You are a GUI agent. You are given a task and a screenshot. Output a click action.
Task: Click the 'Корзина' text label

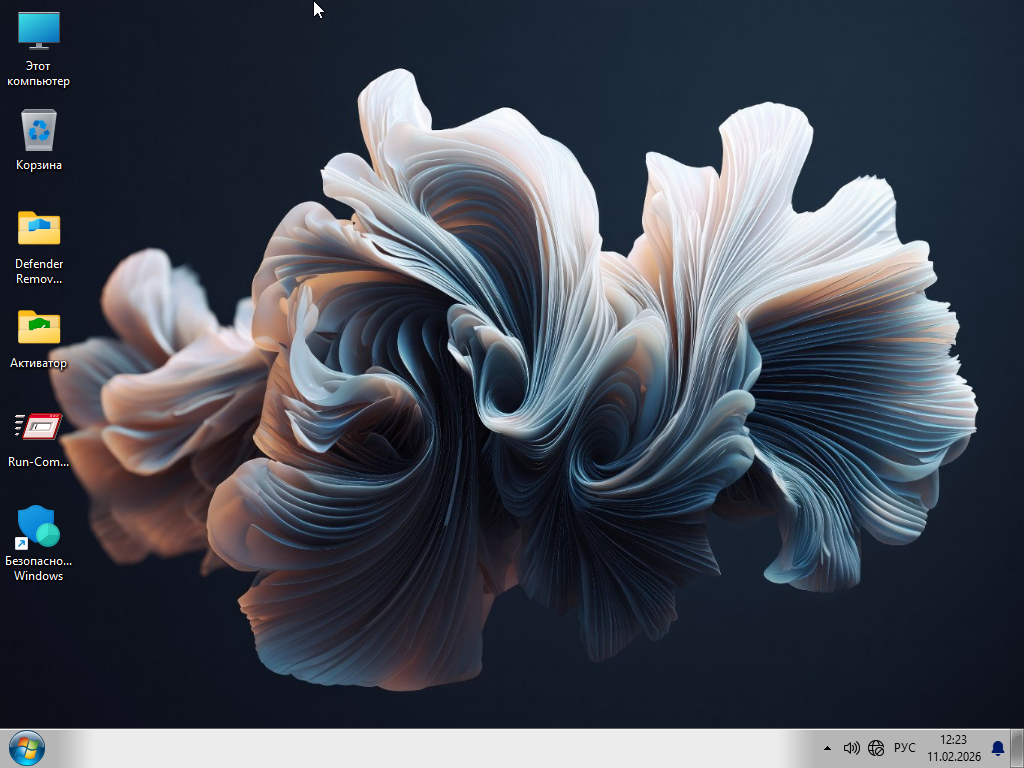pyautogui.click(x=39, y=165)
